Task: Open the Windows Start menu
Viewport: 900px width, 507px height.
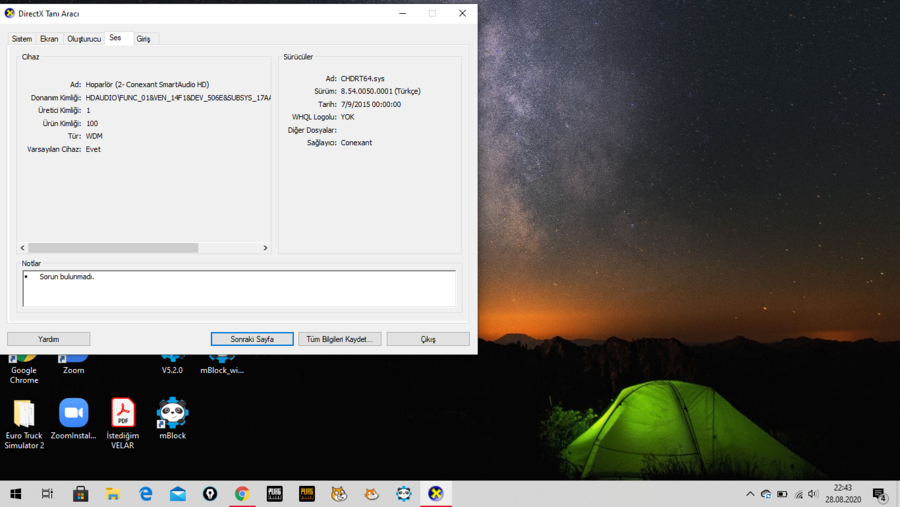Action: click(x=15, y=494)
